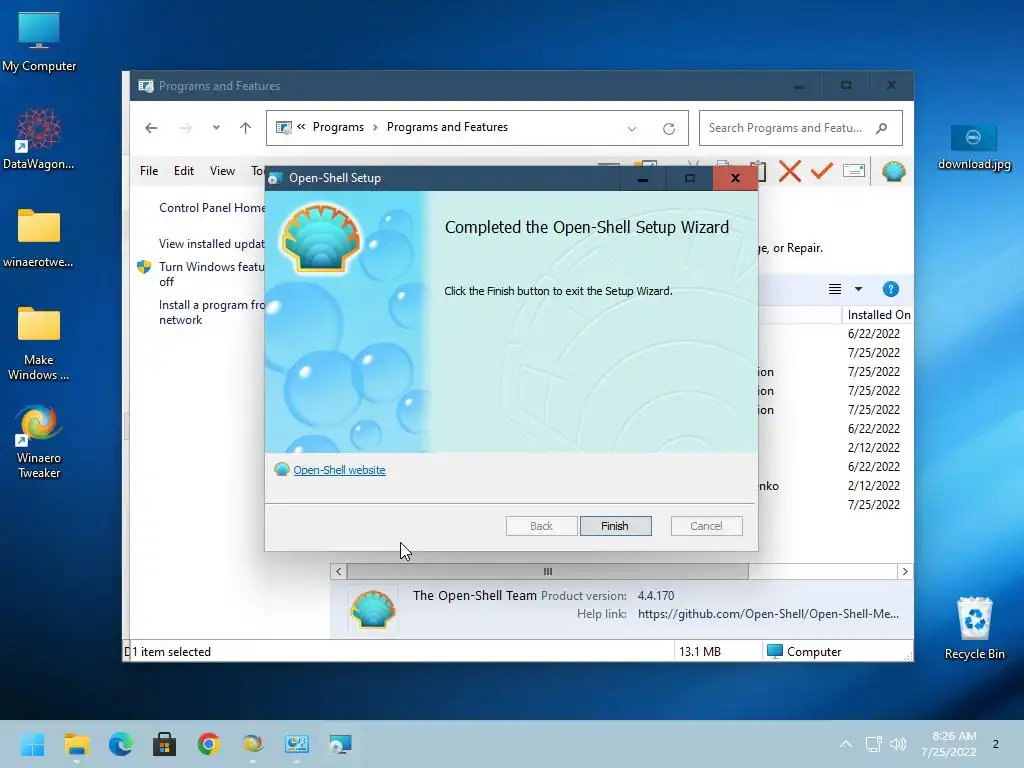Image resolution: width=1024 pixels, height=768 pixels.
Task: Open the Windows Start button
Action: (33, 744)
